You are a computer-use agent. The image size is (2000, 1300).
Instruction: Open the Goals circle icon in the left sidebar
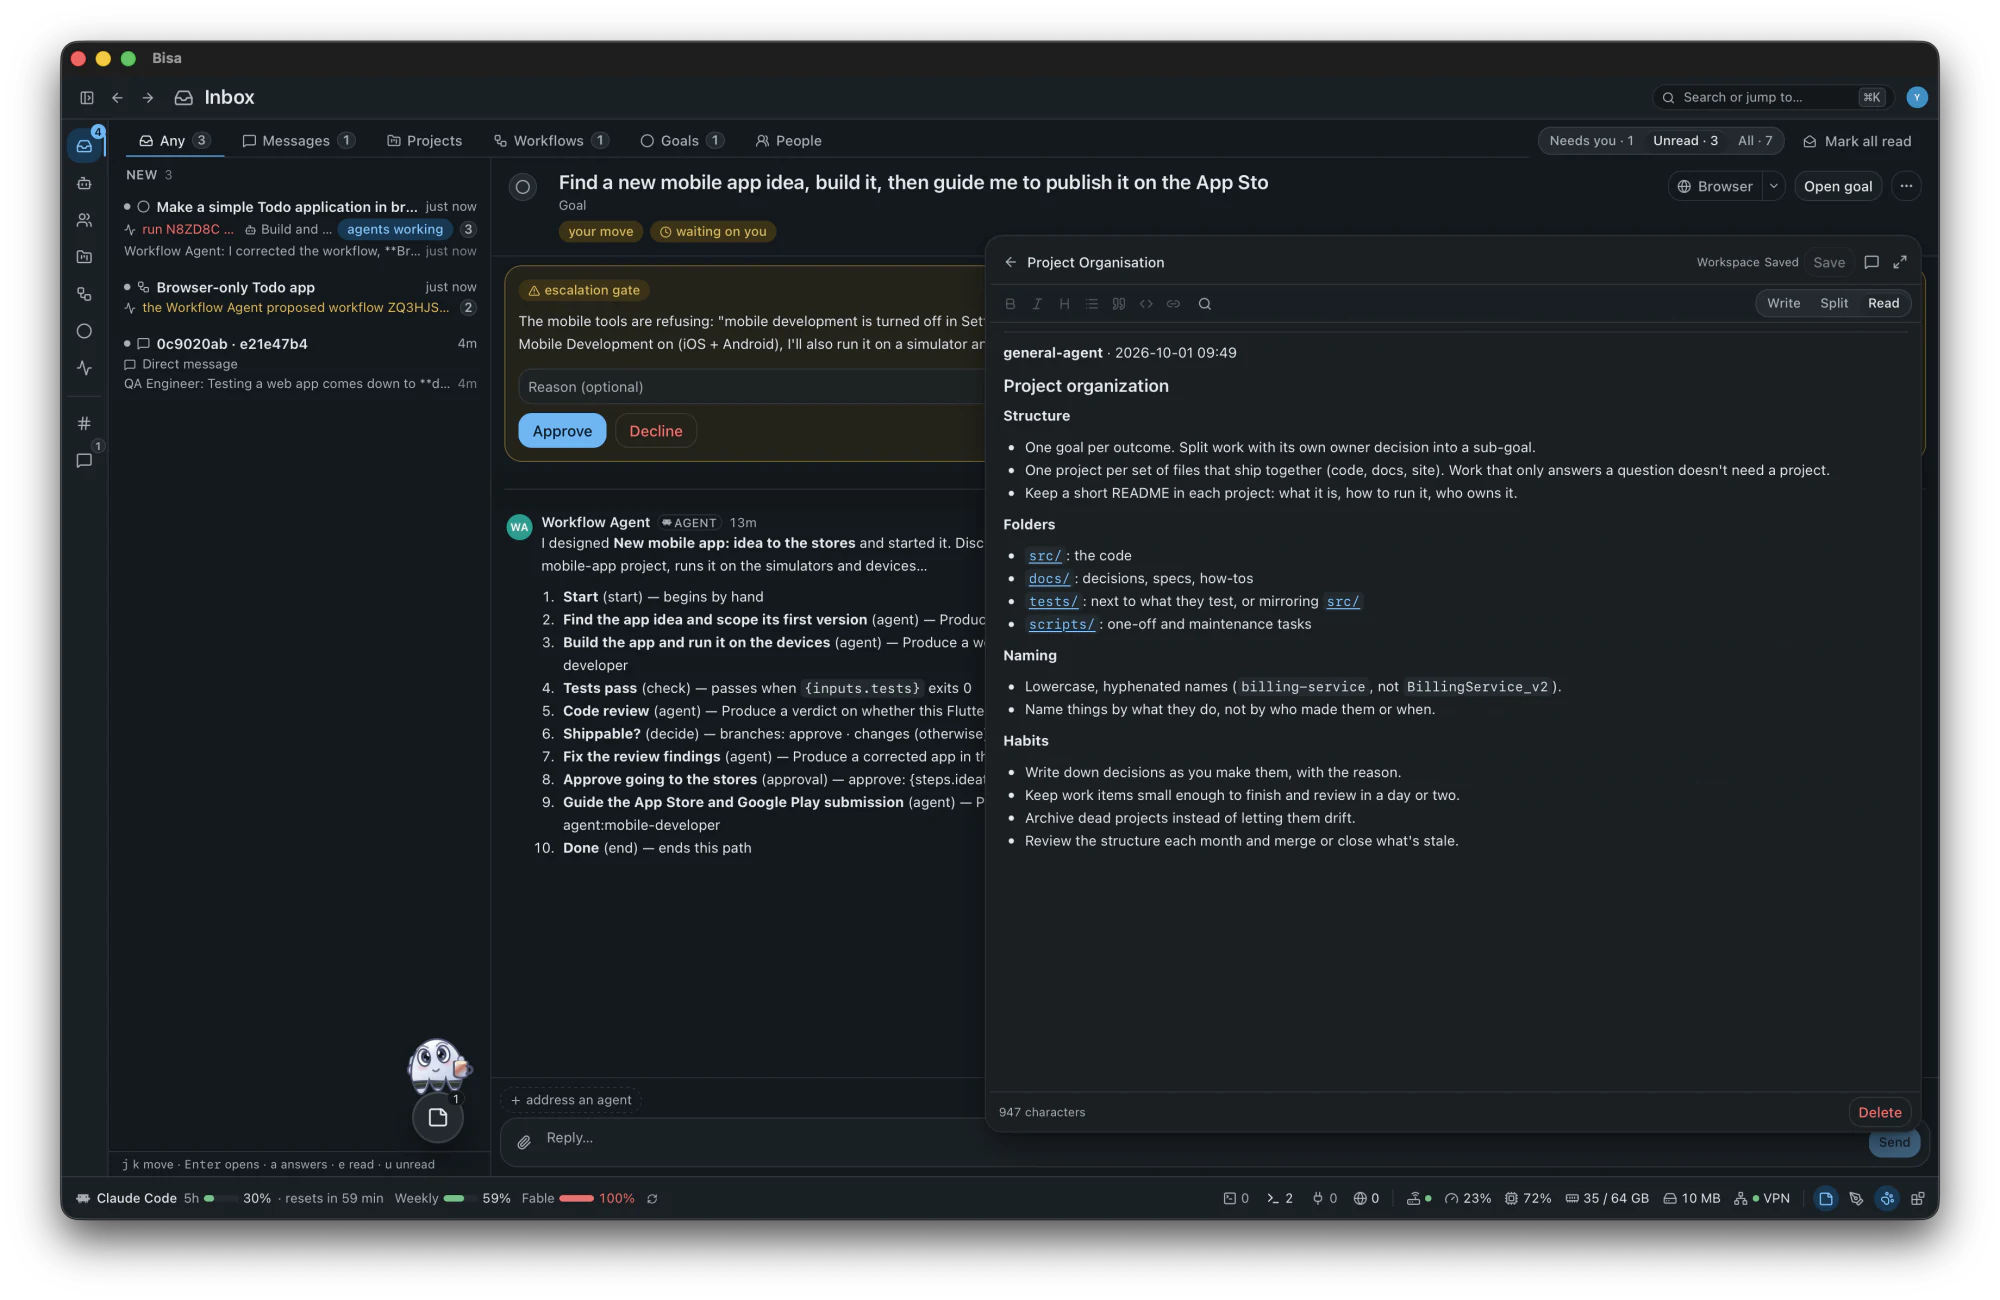click(x=84, y=331)
